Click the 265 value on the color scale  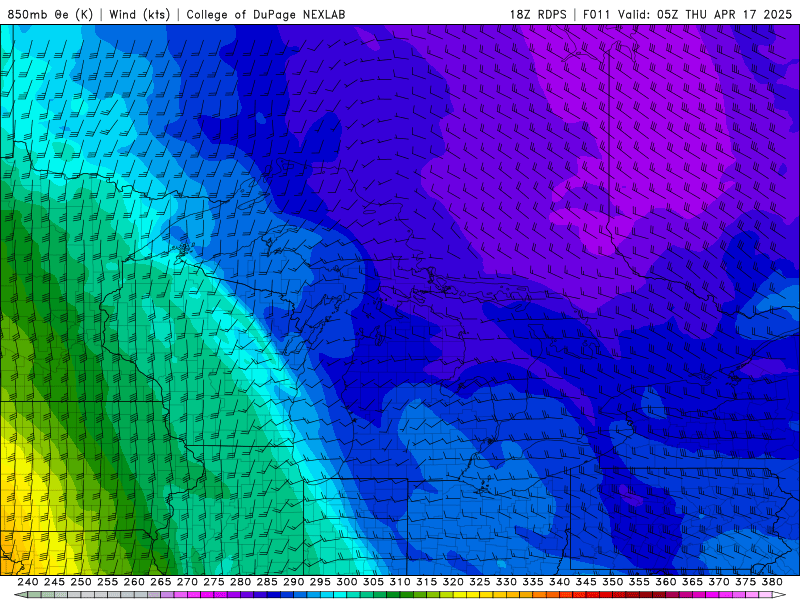click(161, 582)
